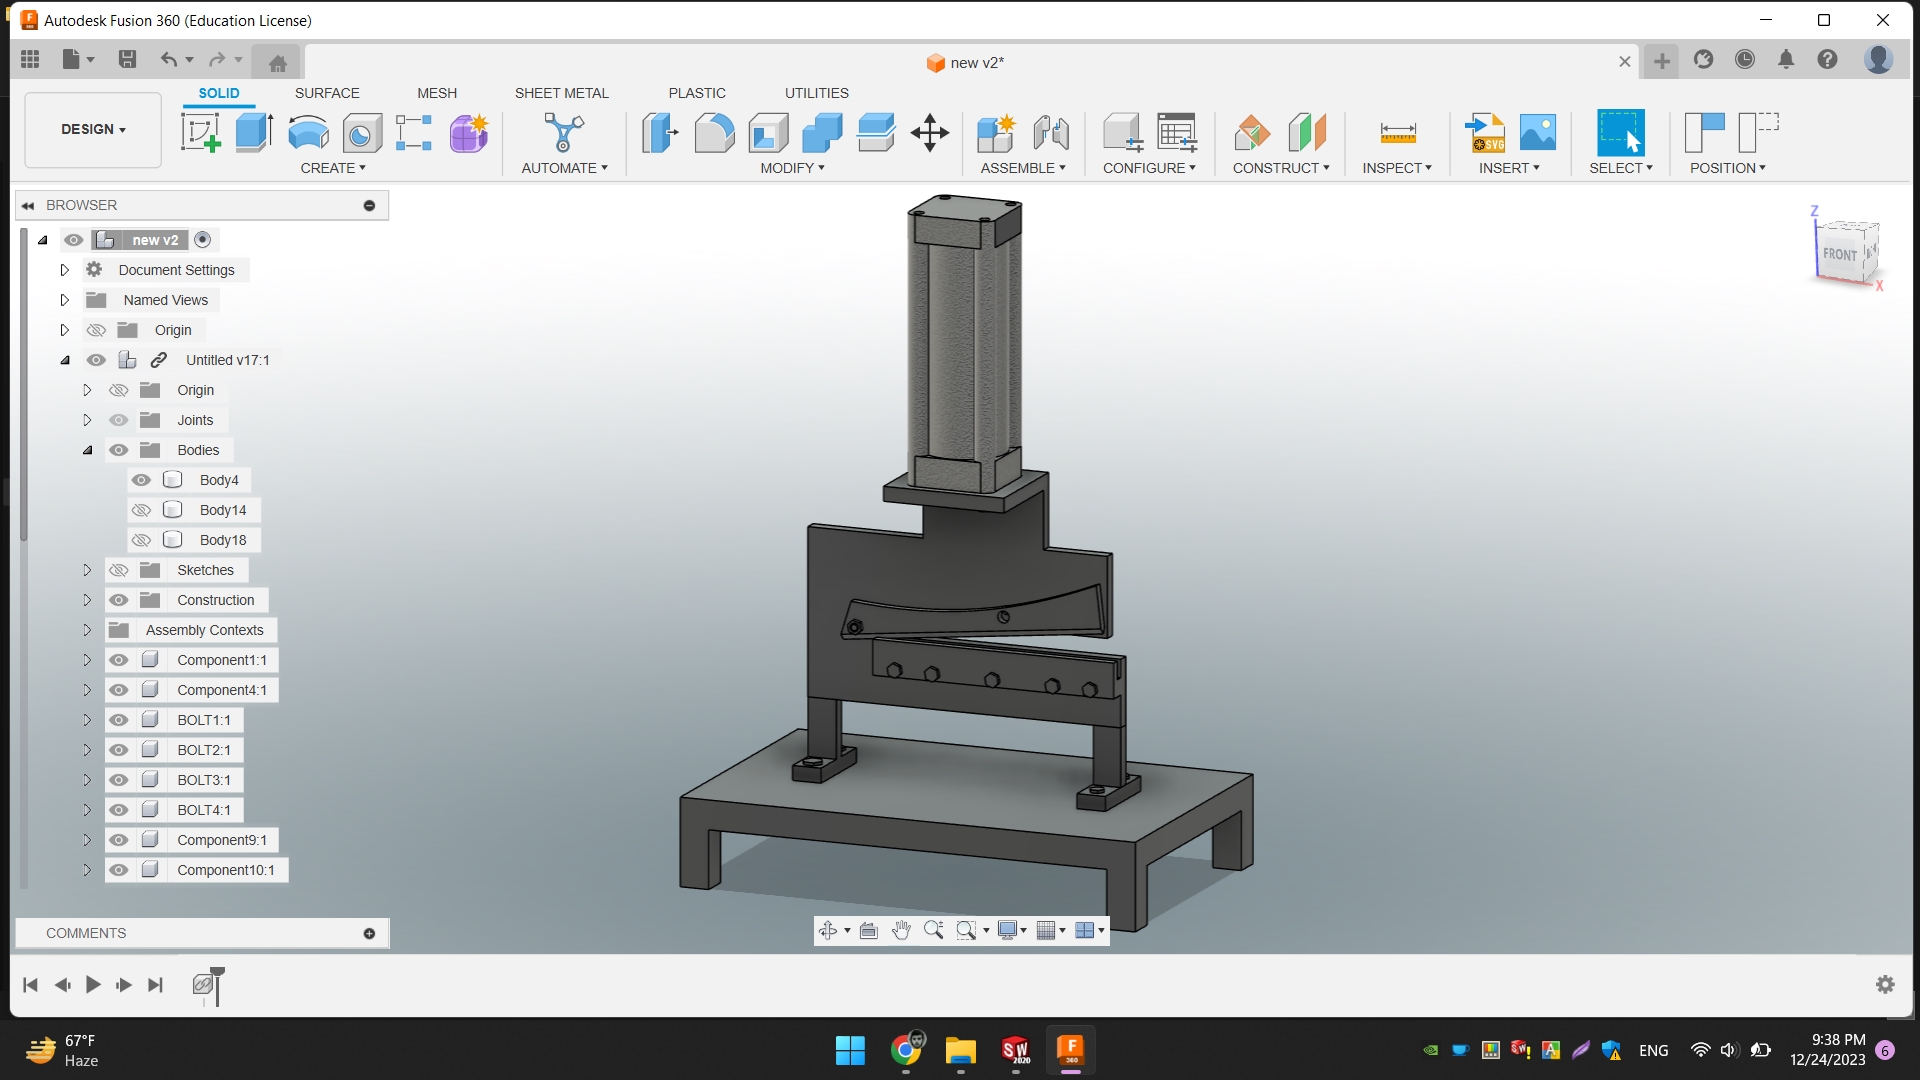The image size is (1920, 1080).
Task: Show Body18 using its eye icon
Action: click(141, 540)
